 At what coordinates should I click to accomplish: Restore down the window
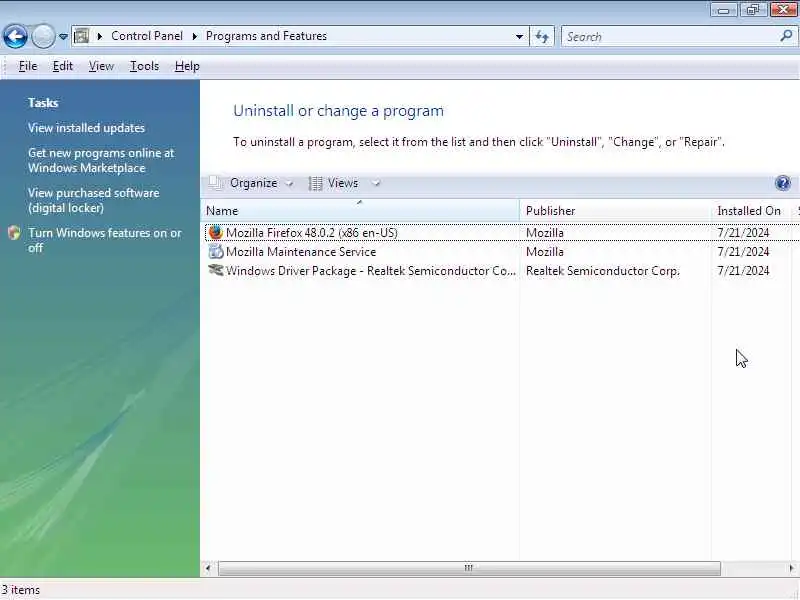pyautogui.click(x=753, y=10)
